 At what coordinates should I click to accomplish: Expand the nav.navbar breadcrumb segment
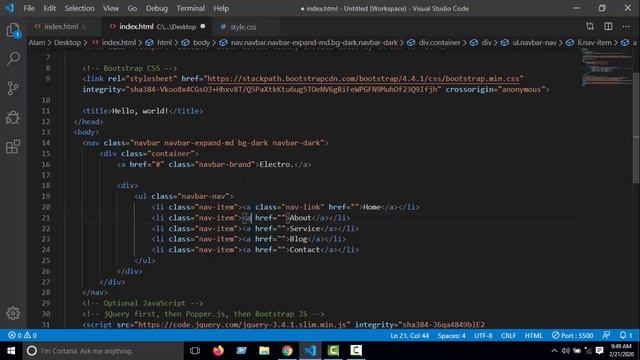point(314,42)
